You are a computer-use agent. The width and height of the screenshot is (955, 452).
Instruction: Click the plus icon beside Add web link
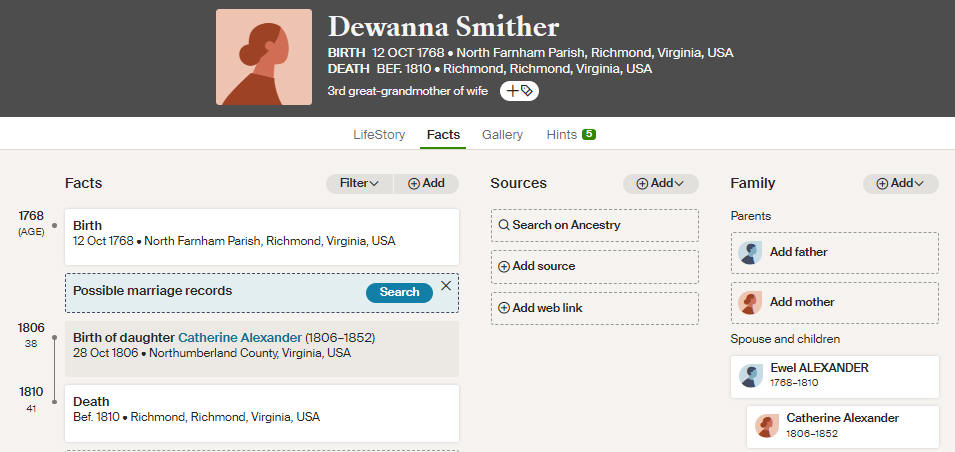(x=504, y=308)
